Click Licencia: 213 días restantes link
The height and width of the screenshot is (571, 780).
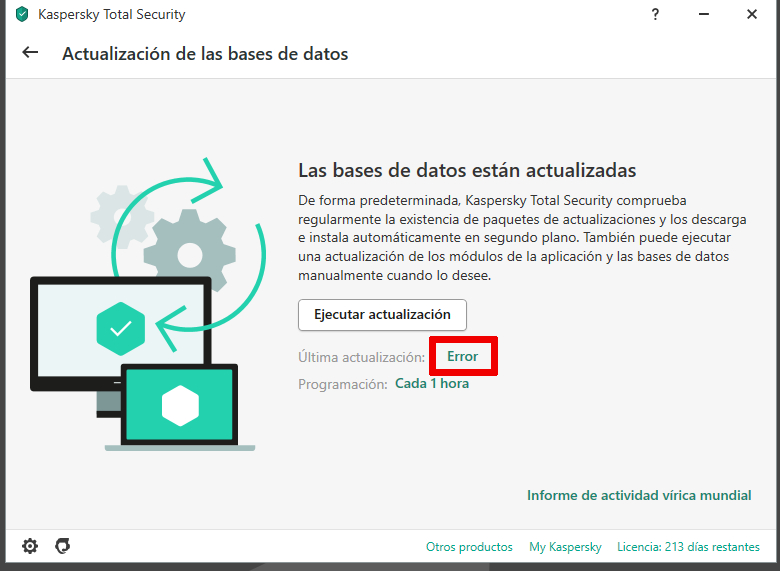pyautogui.click(x=688, y=547)
